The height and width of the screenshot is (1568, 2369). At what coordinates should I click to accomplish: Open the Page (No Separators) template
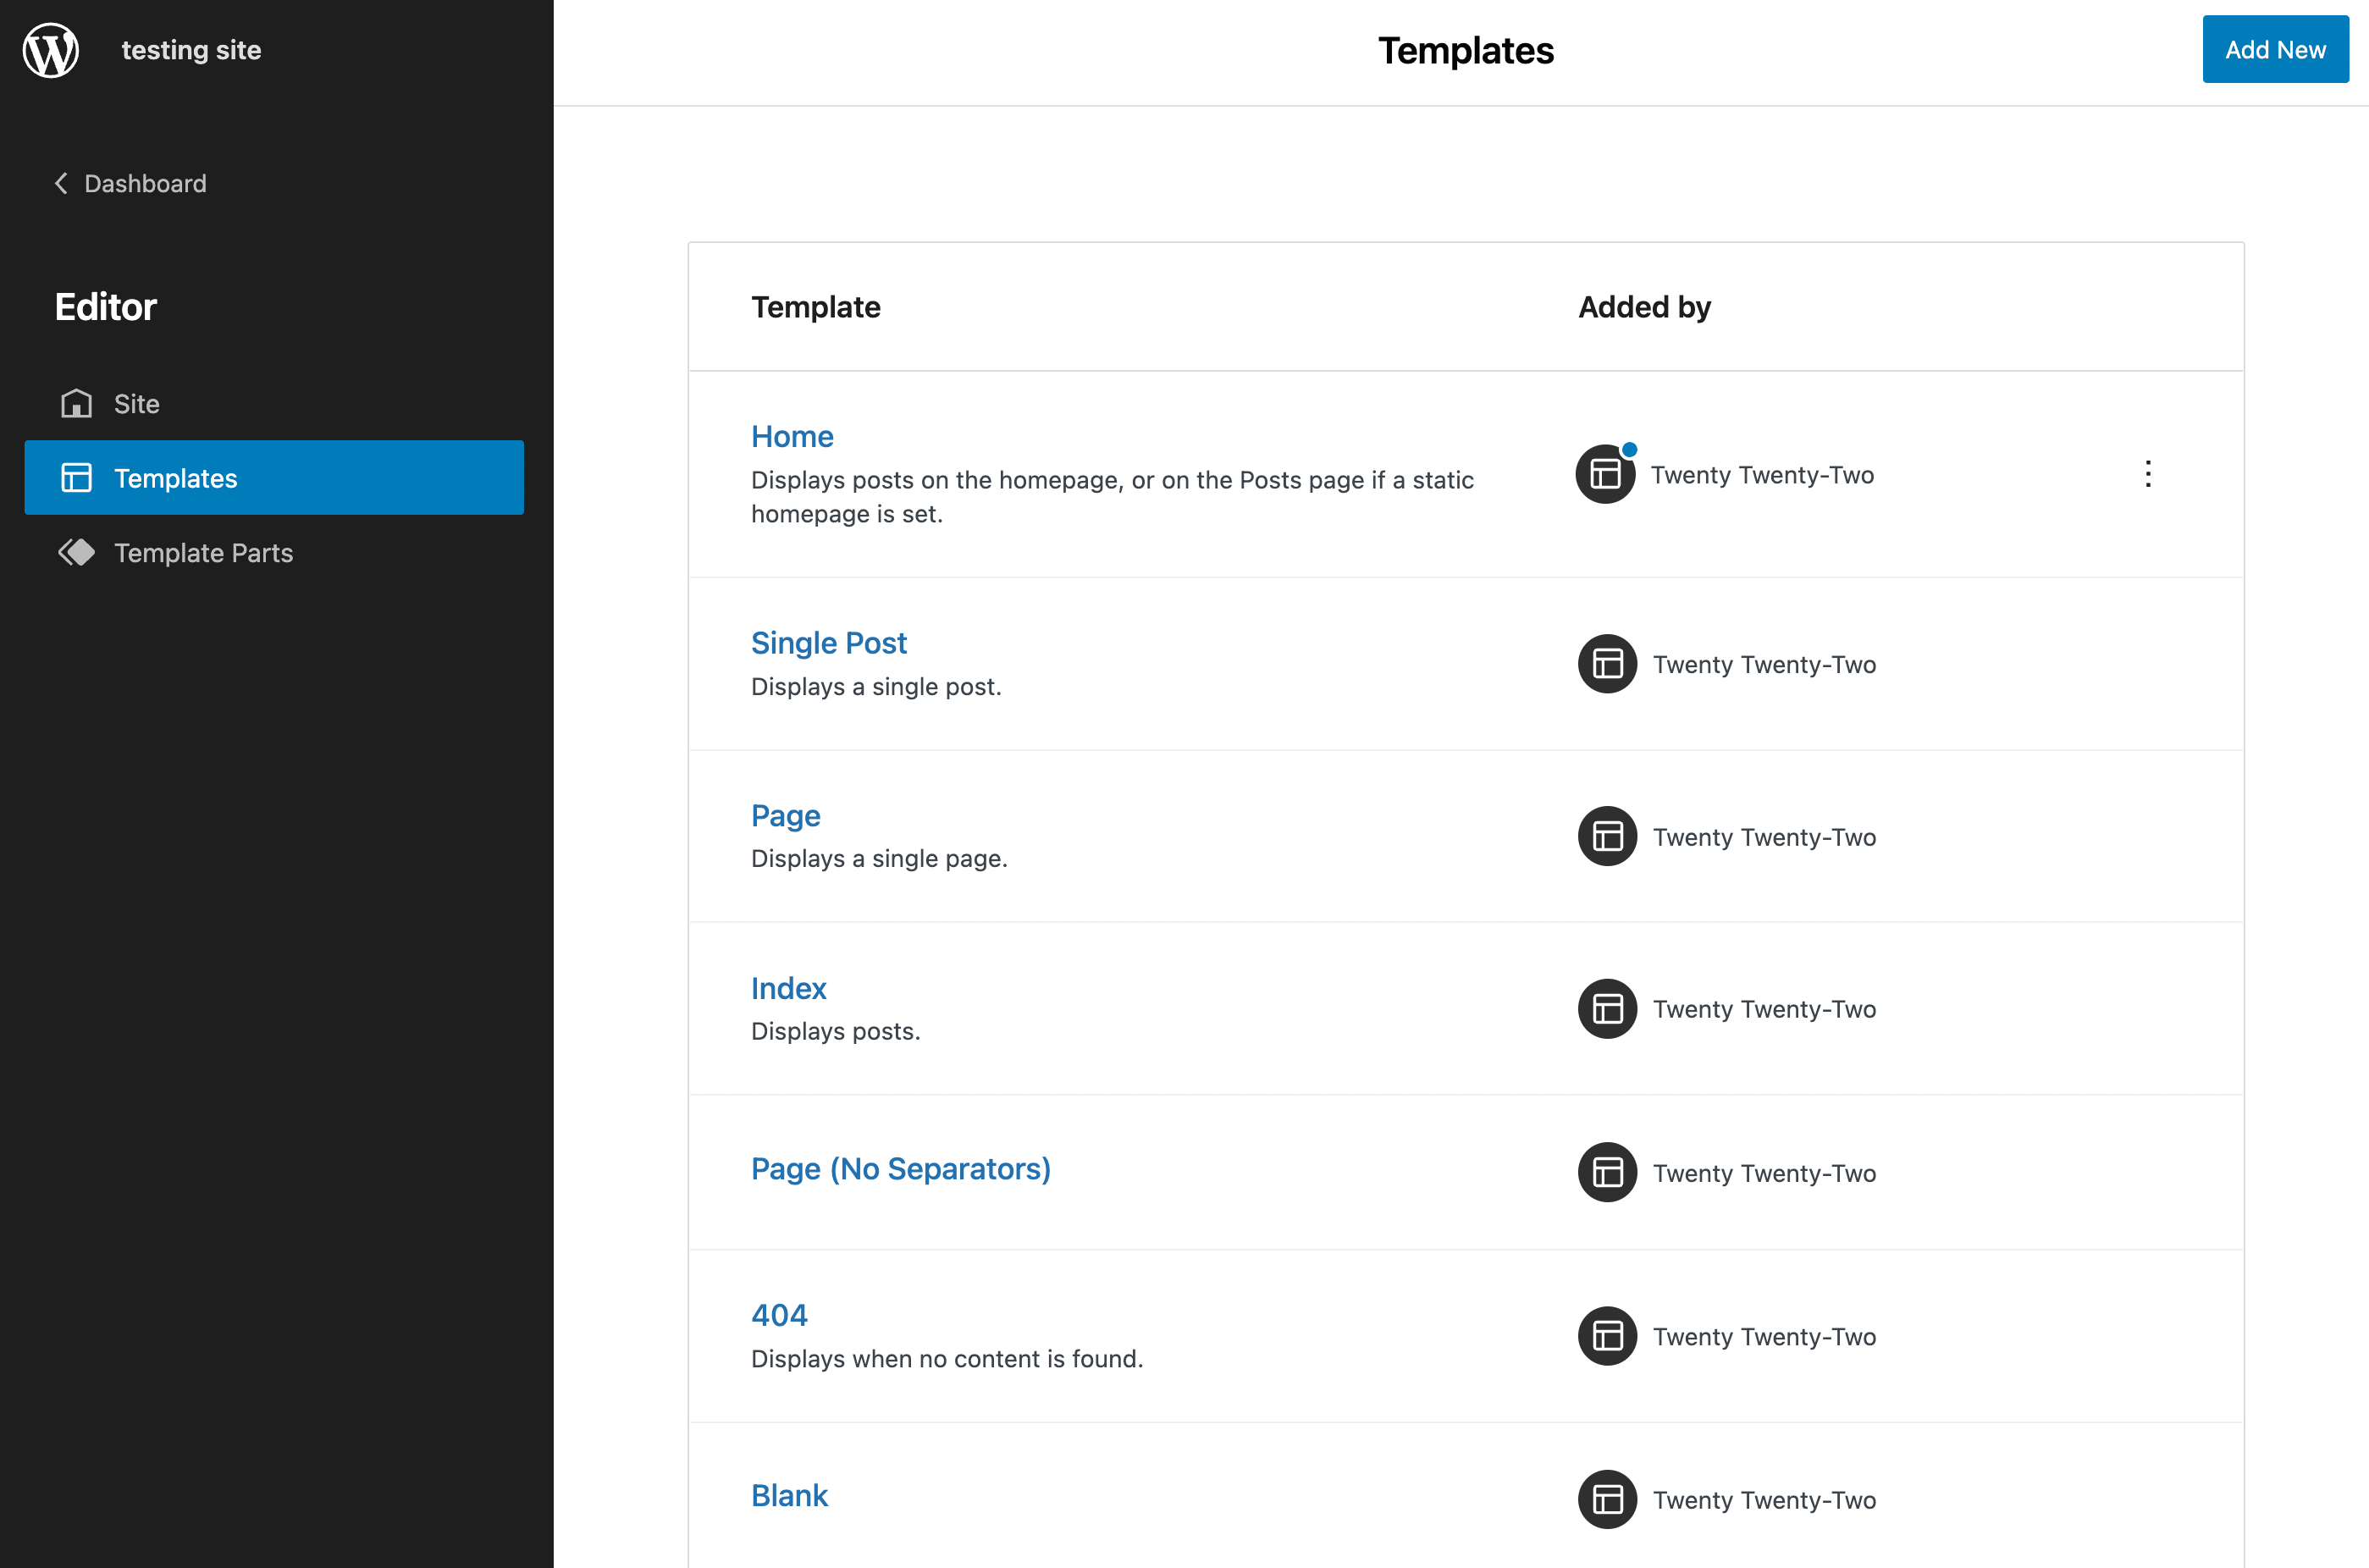tap(900, 1169)
